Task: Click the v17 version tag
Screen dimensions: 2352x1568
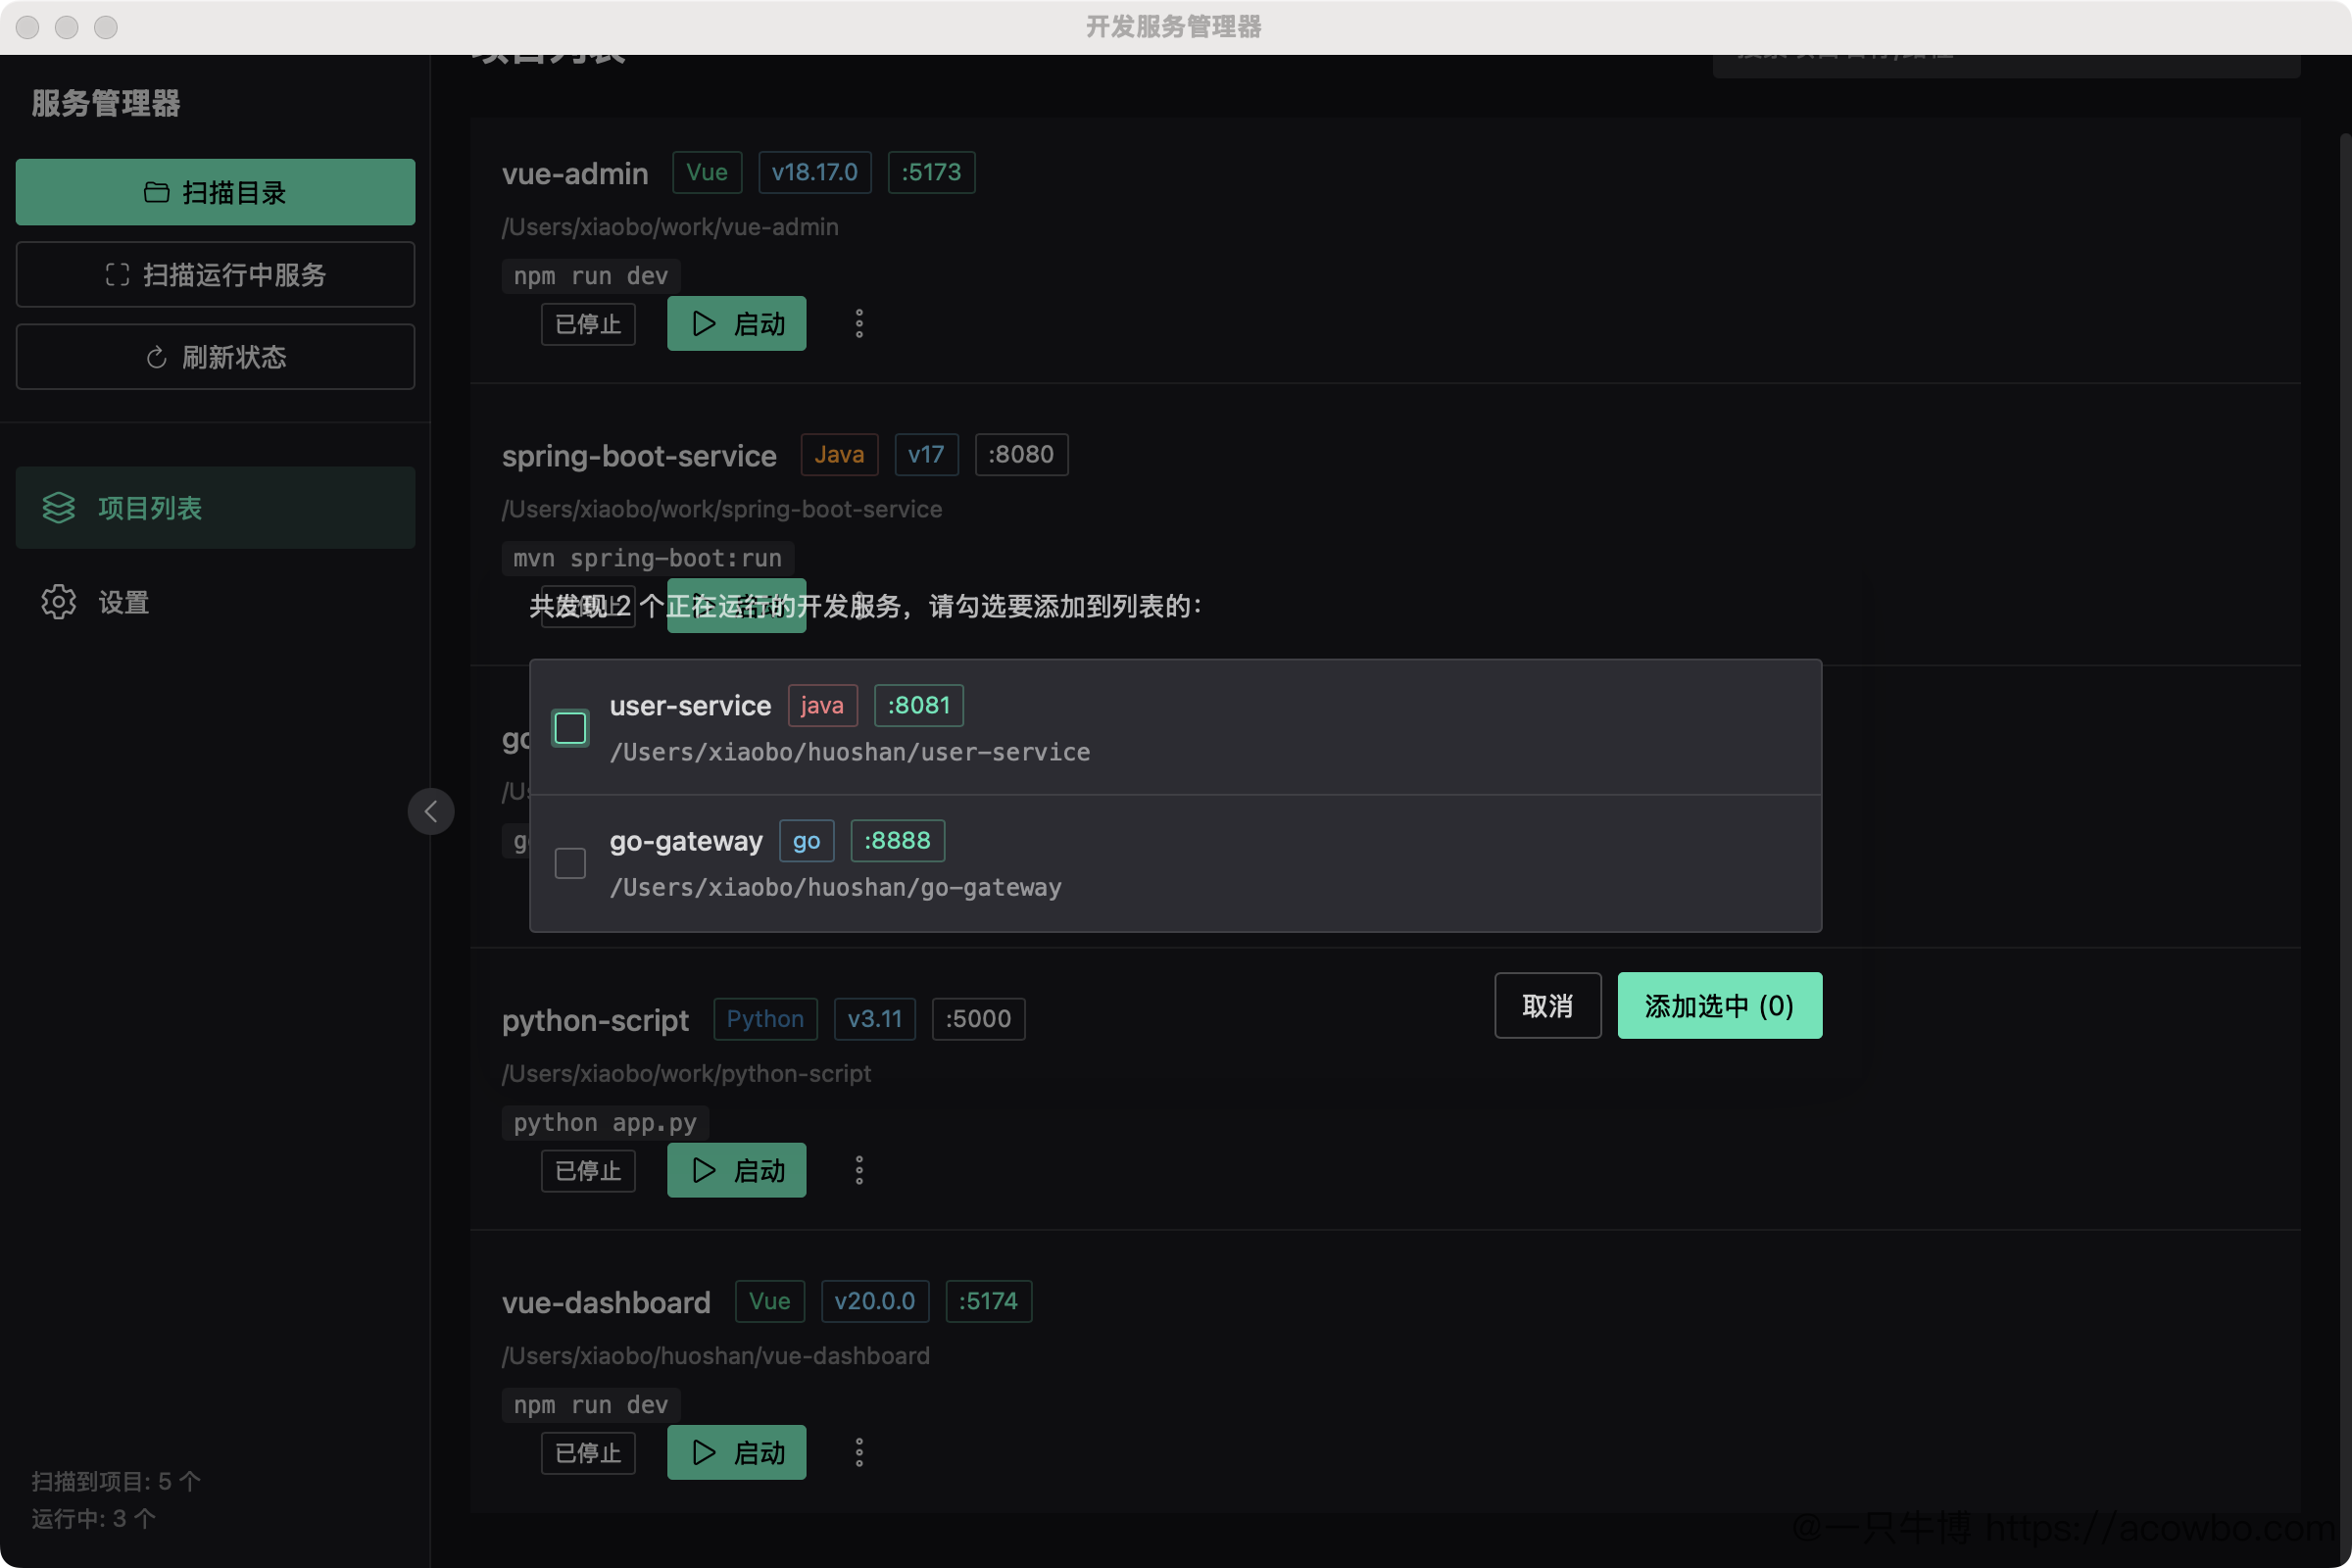Action: pyautogui.click(x=926, y=454)
